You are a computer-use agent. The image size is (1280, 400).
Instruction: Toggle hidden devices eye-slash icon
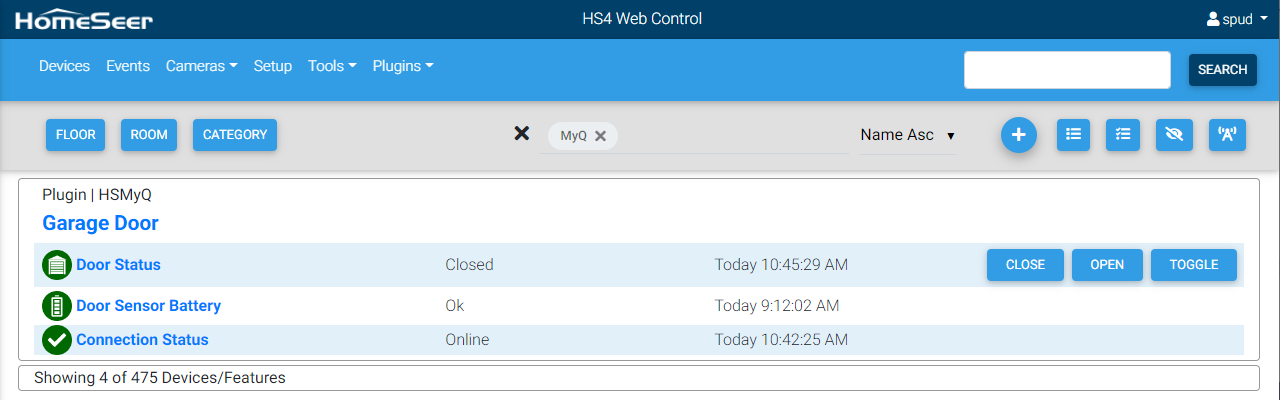click(x=1174, y=135)
